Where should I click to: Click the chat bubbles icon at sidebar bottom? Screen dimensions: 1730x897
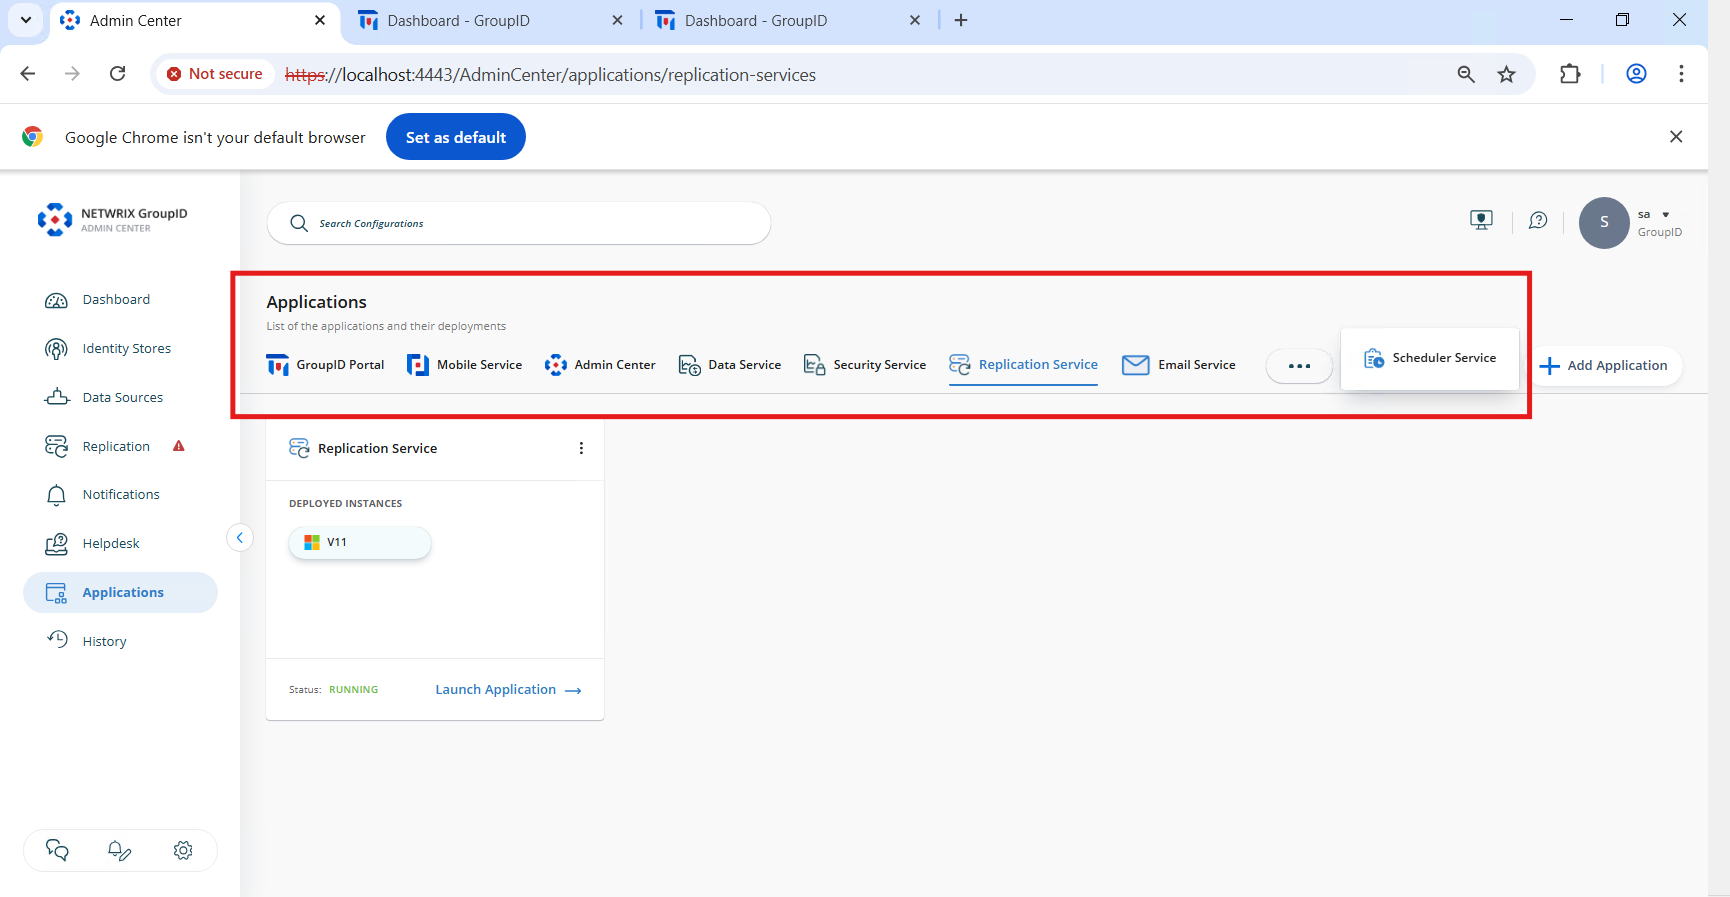tap(57, 851)
